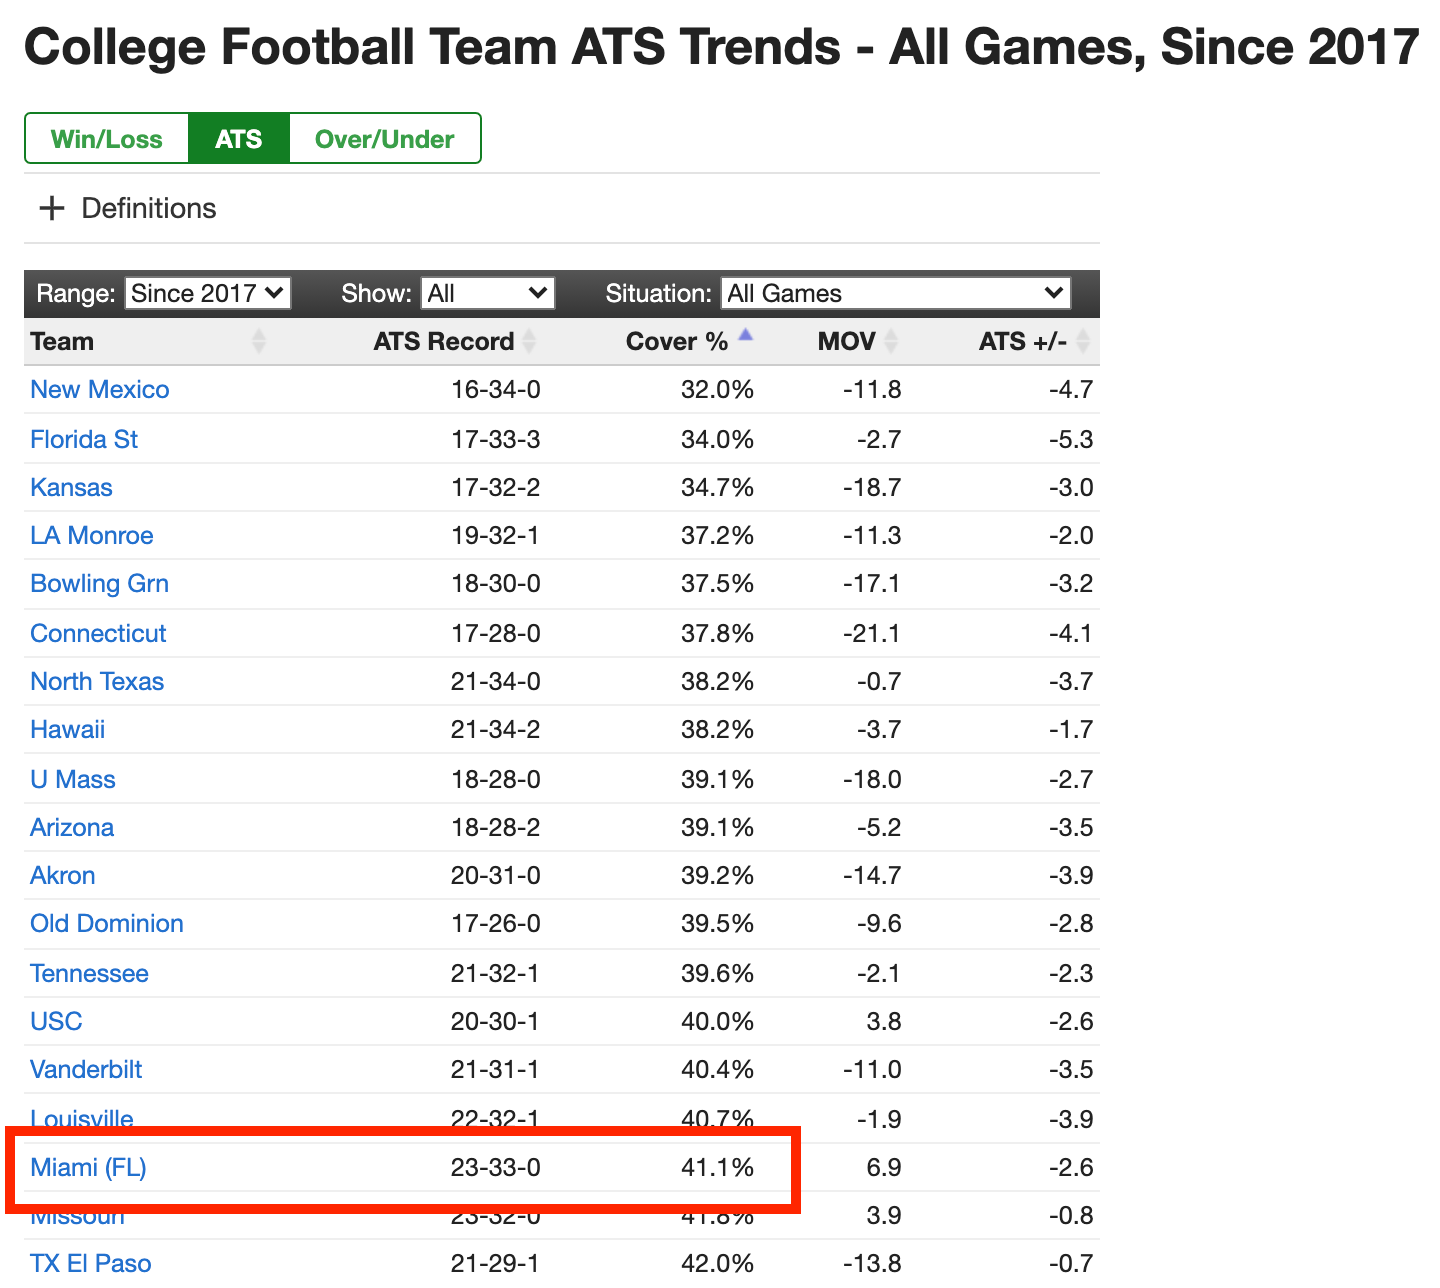Sort by the ATS +/- column arrows

tap(1083, 342)
